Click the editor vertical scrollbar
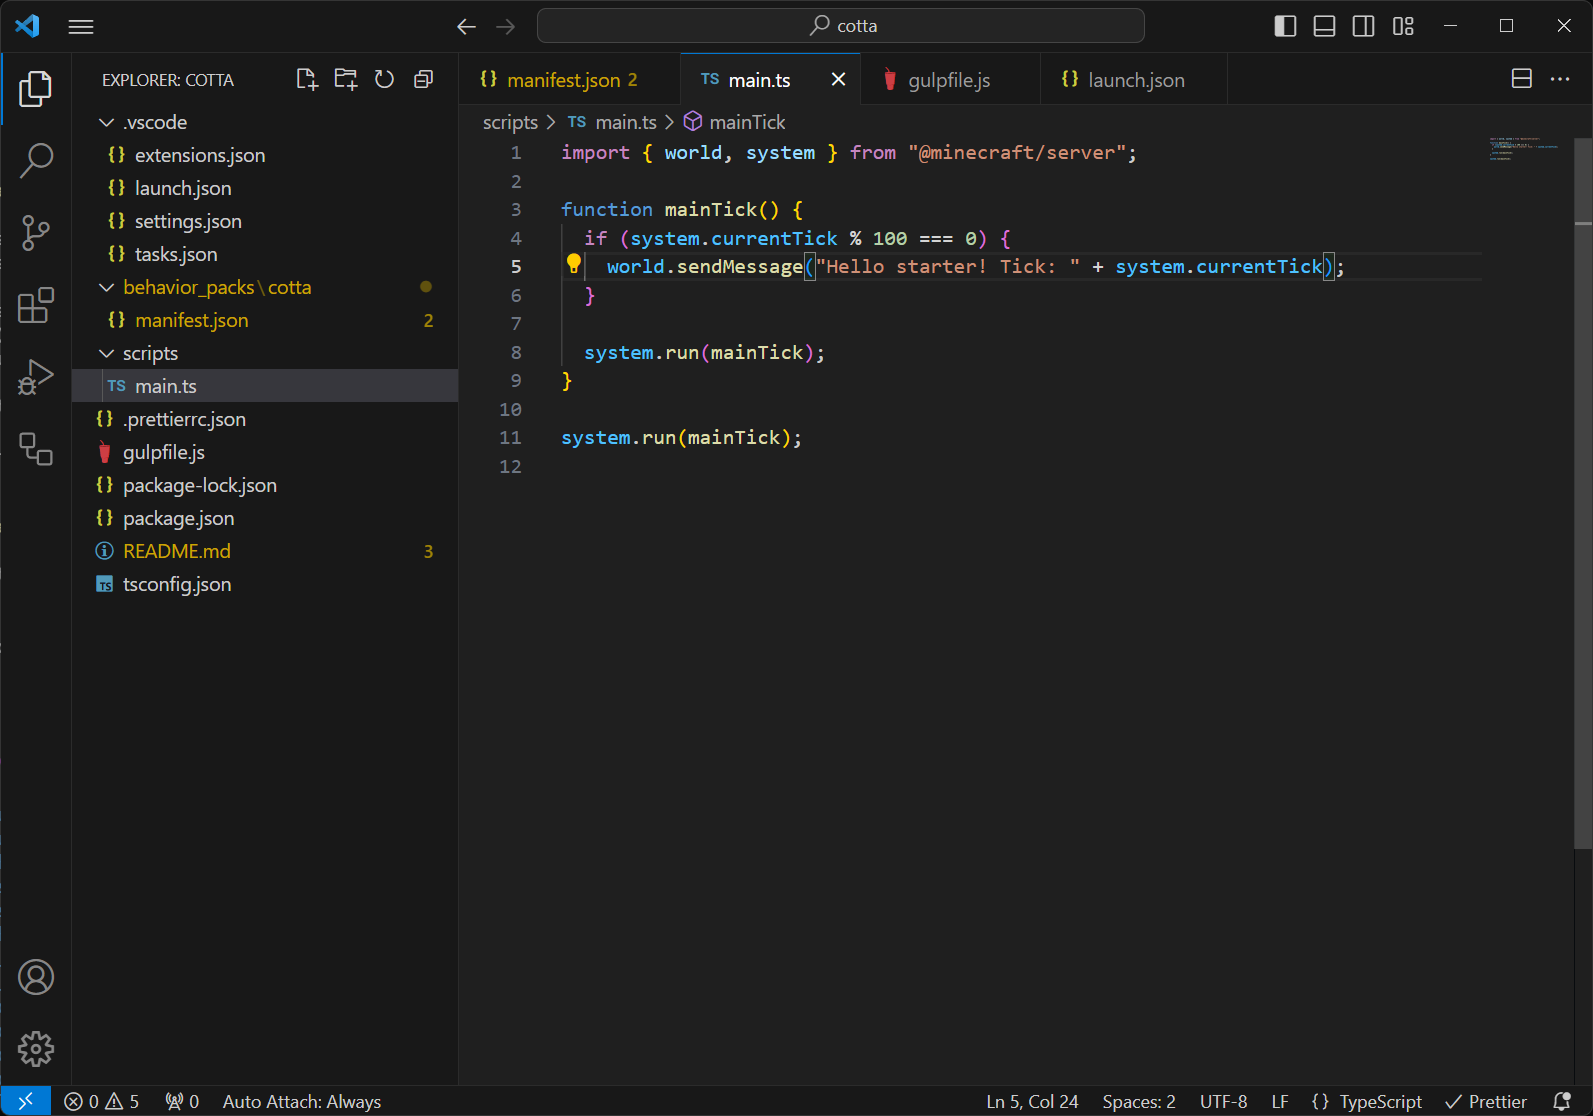The image size is (1593, 1116). (x=1583, y=494)
